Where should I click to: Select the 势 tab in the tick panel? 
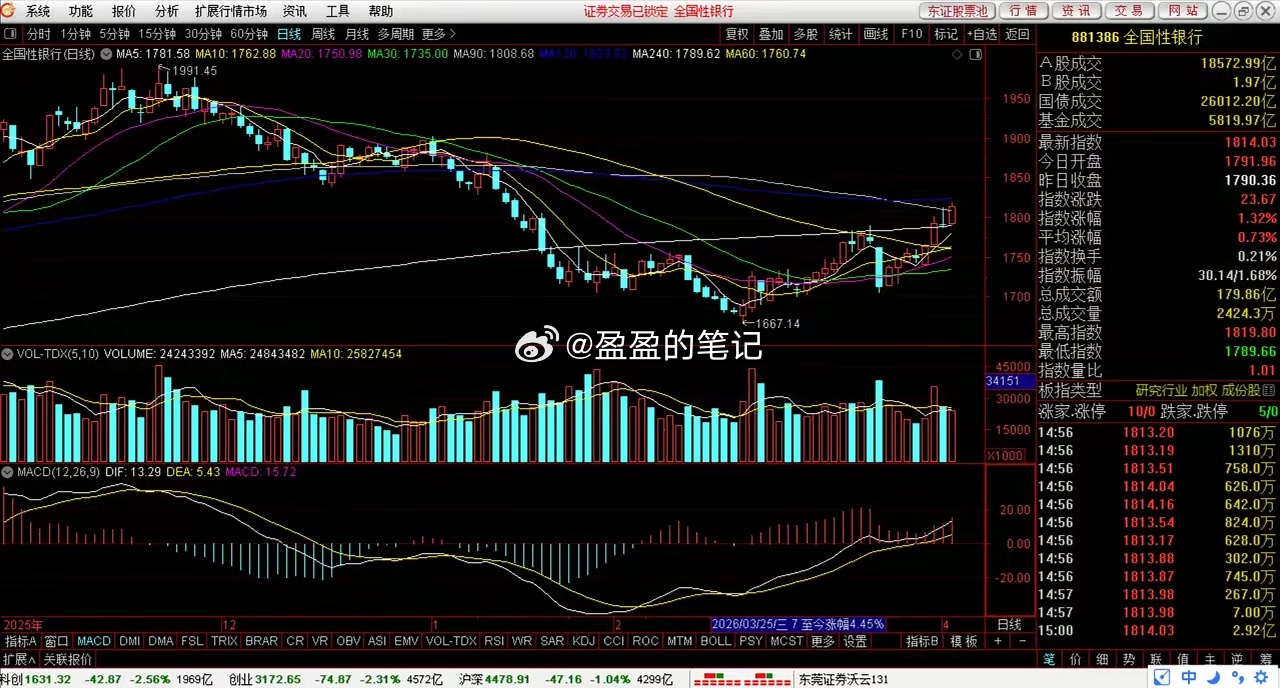[1127, 659]
